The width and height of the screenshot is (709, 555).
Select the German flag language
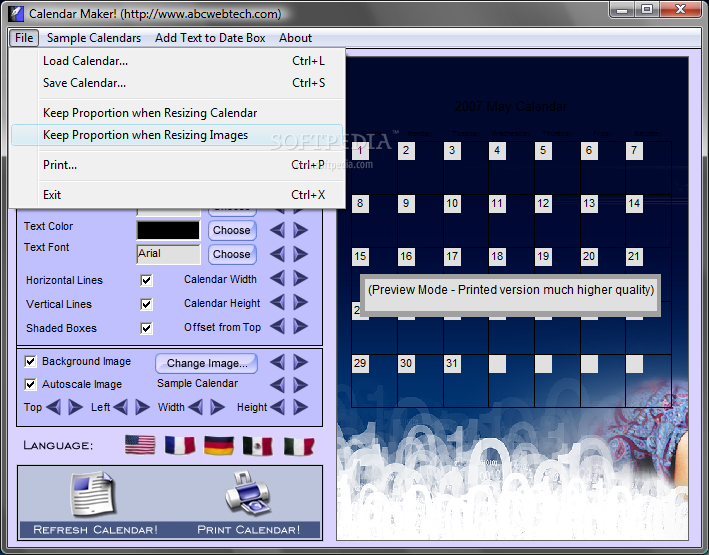[x=219, y=445]
